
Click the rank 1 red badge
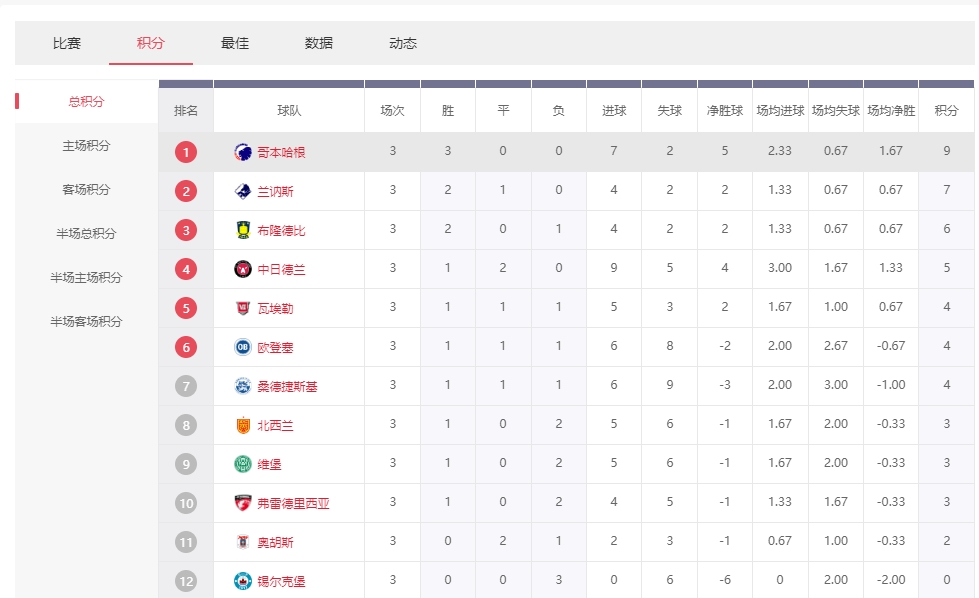(186, 152)
